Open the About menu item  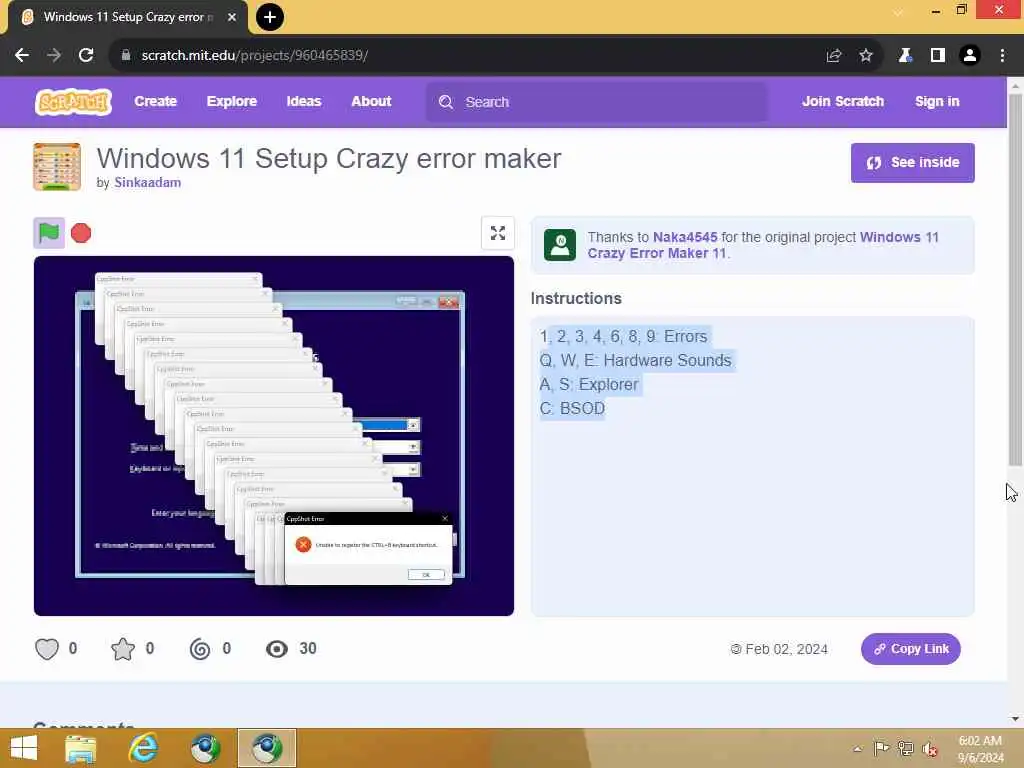[371, 101]
